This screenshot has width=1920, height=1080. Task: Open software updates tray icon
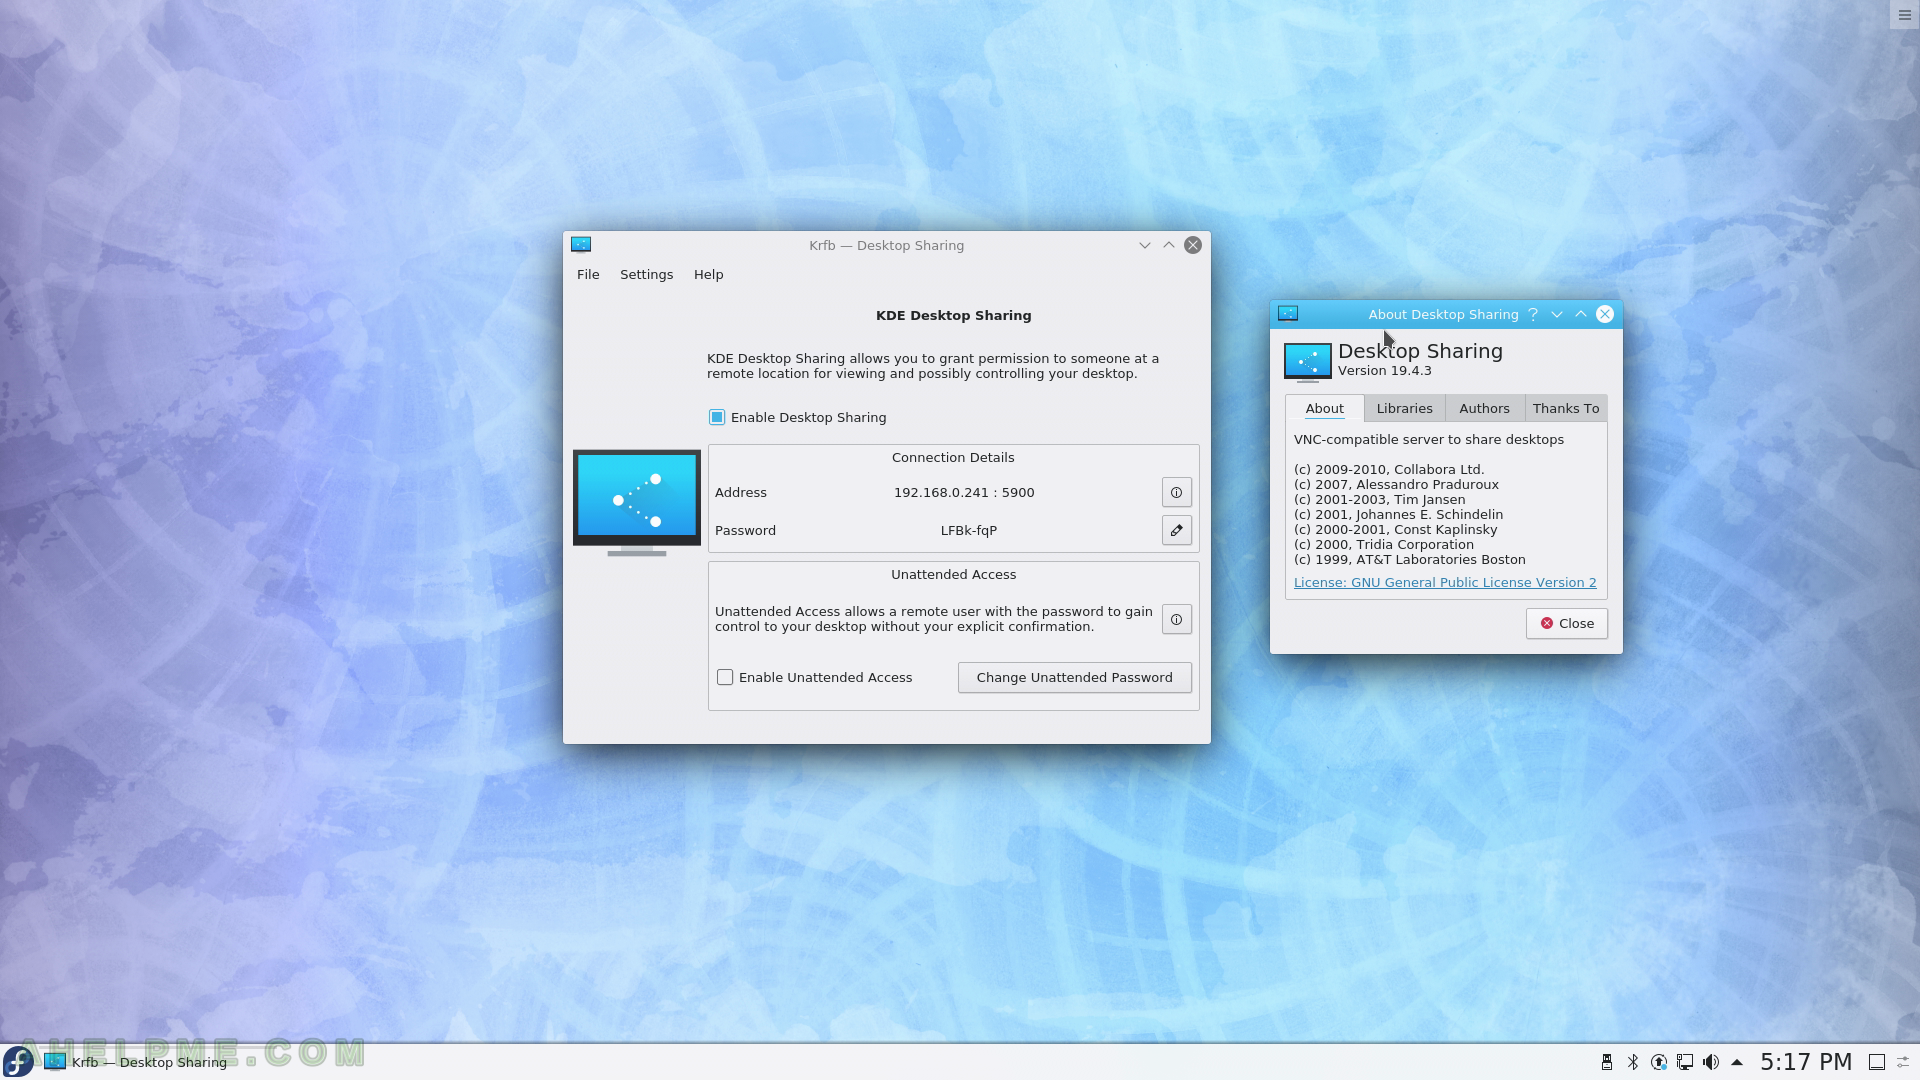coord(1659,1062)
